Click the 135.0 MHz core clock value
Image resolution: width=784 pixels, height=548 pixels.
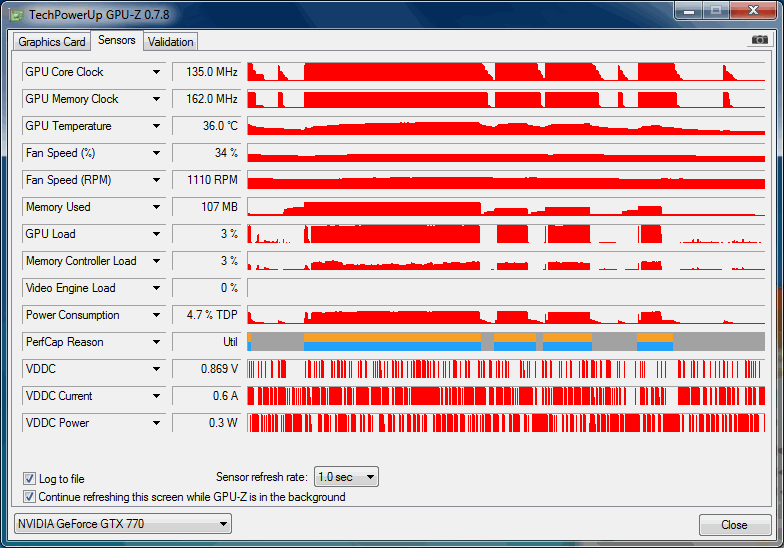(x=206, y=72)
